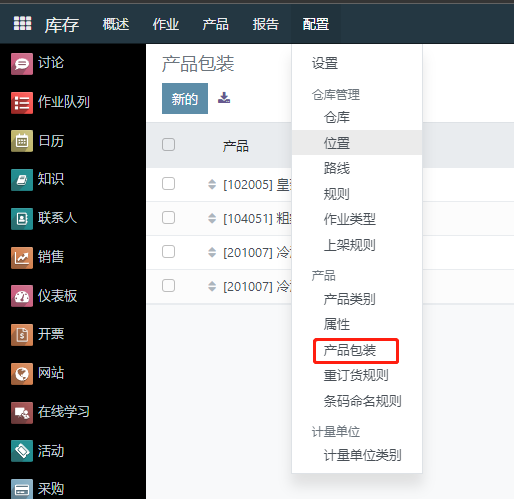Open the 日历 calendar icon
This screenshot has width=514, height=499.
click(22, 141)
